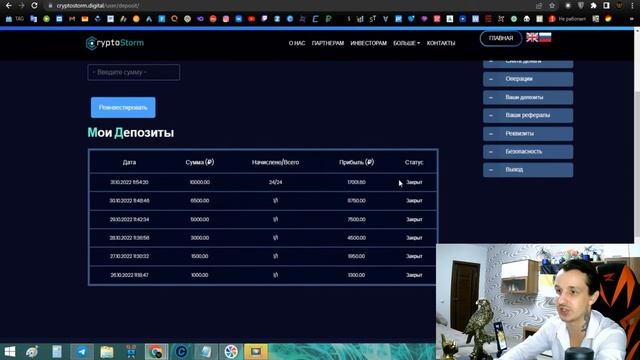Open the yellow-highlighted taskbar app

pyautogui.click(x=256, y=351)
